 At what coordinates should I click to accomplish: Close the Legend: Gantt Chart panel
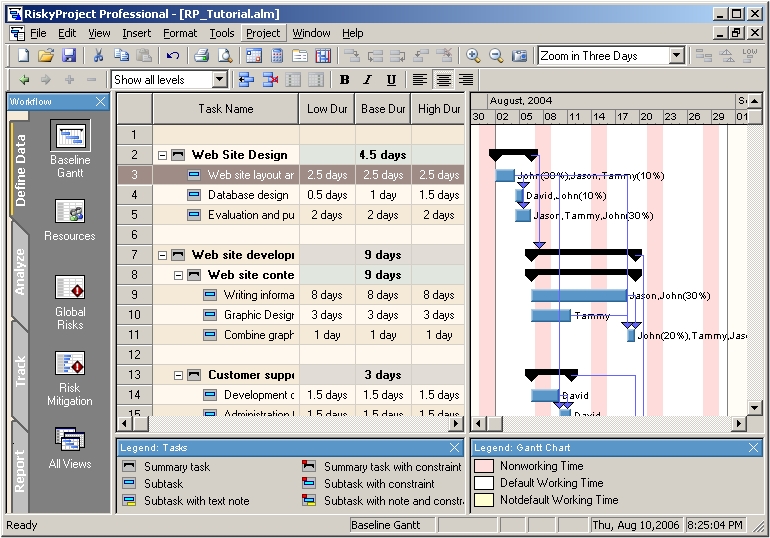754,448
